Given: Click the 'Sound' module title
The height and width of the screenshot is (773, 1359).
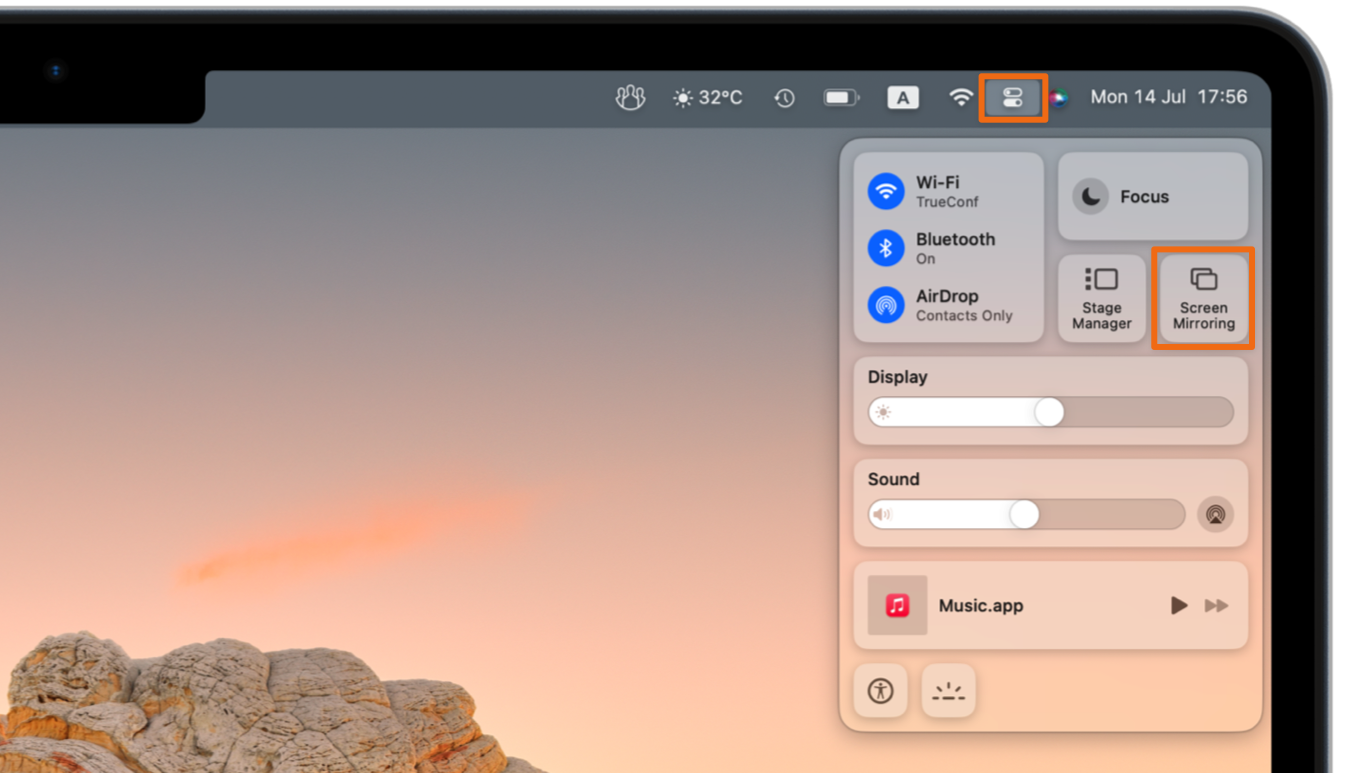Looking at the screenshot, I should tap(893, 479).
